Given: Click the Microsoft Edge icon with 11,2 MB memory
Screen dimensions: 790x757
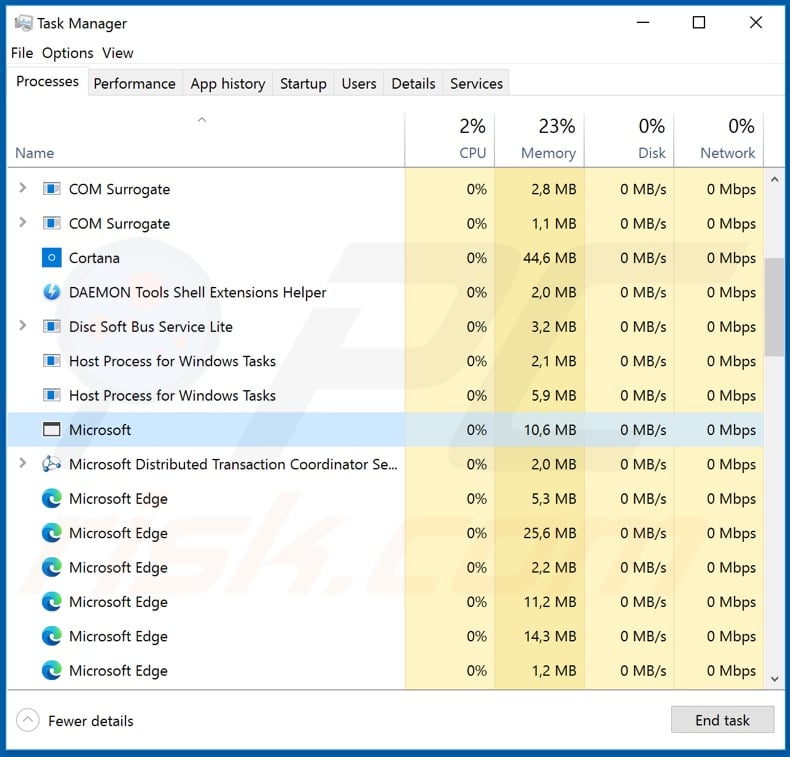Looking at the screenshot, I should pyautogui.click(x=51, y=602).
